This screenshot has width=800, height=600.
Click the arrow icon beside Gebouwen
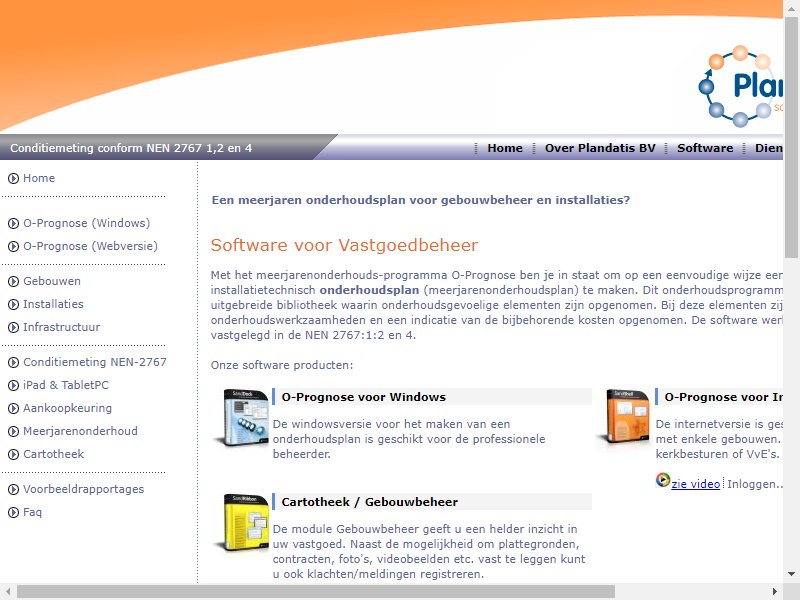(13, 281)
